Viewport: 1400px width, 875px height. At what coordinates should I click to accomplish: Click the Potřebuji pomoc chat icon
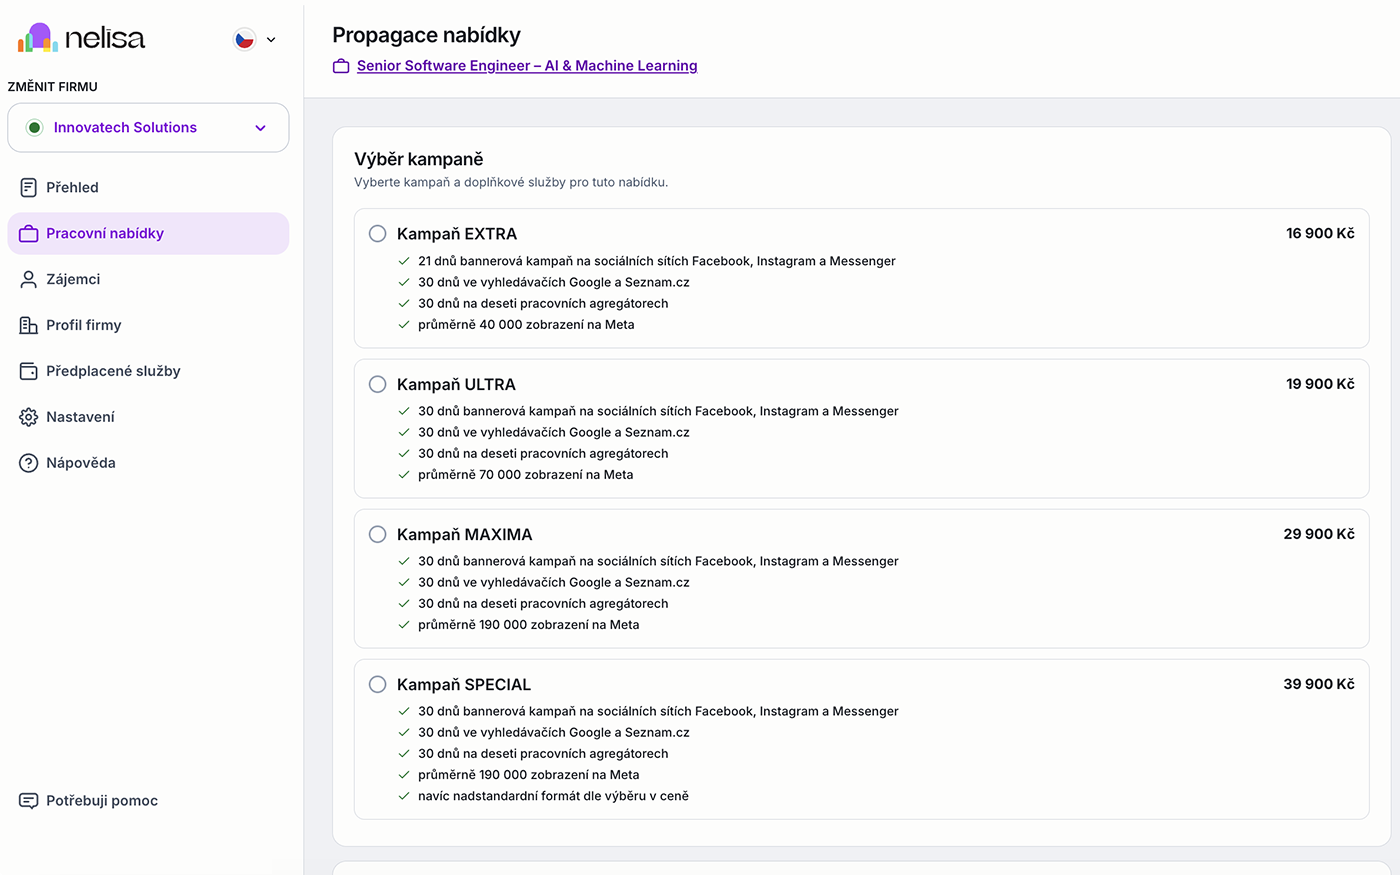29,801
